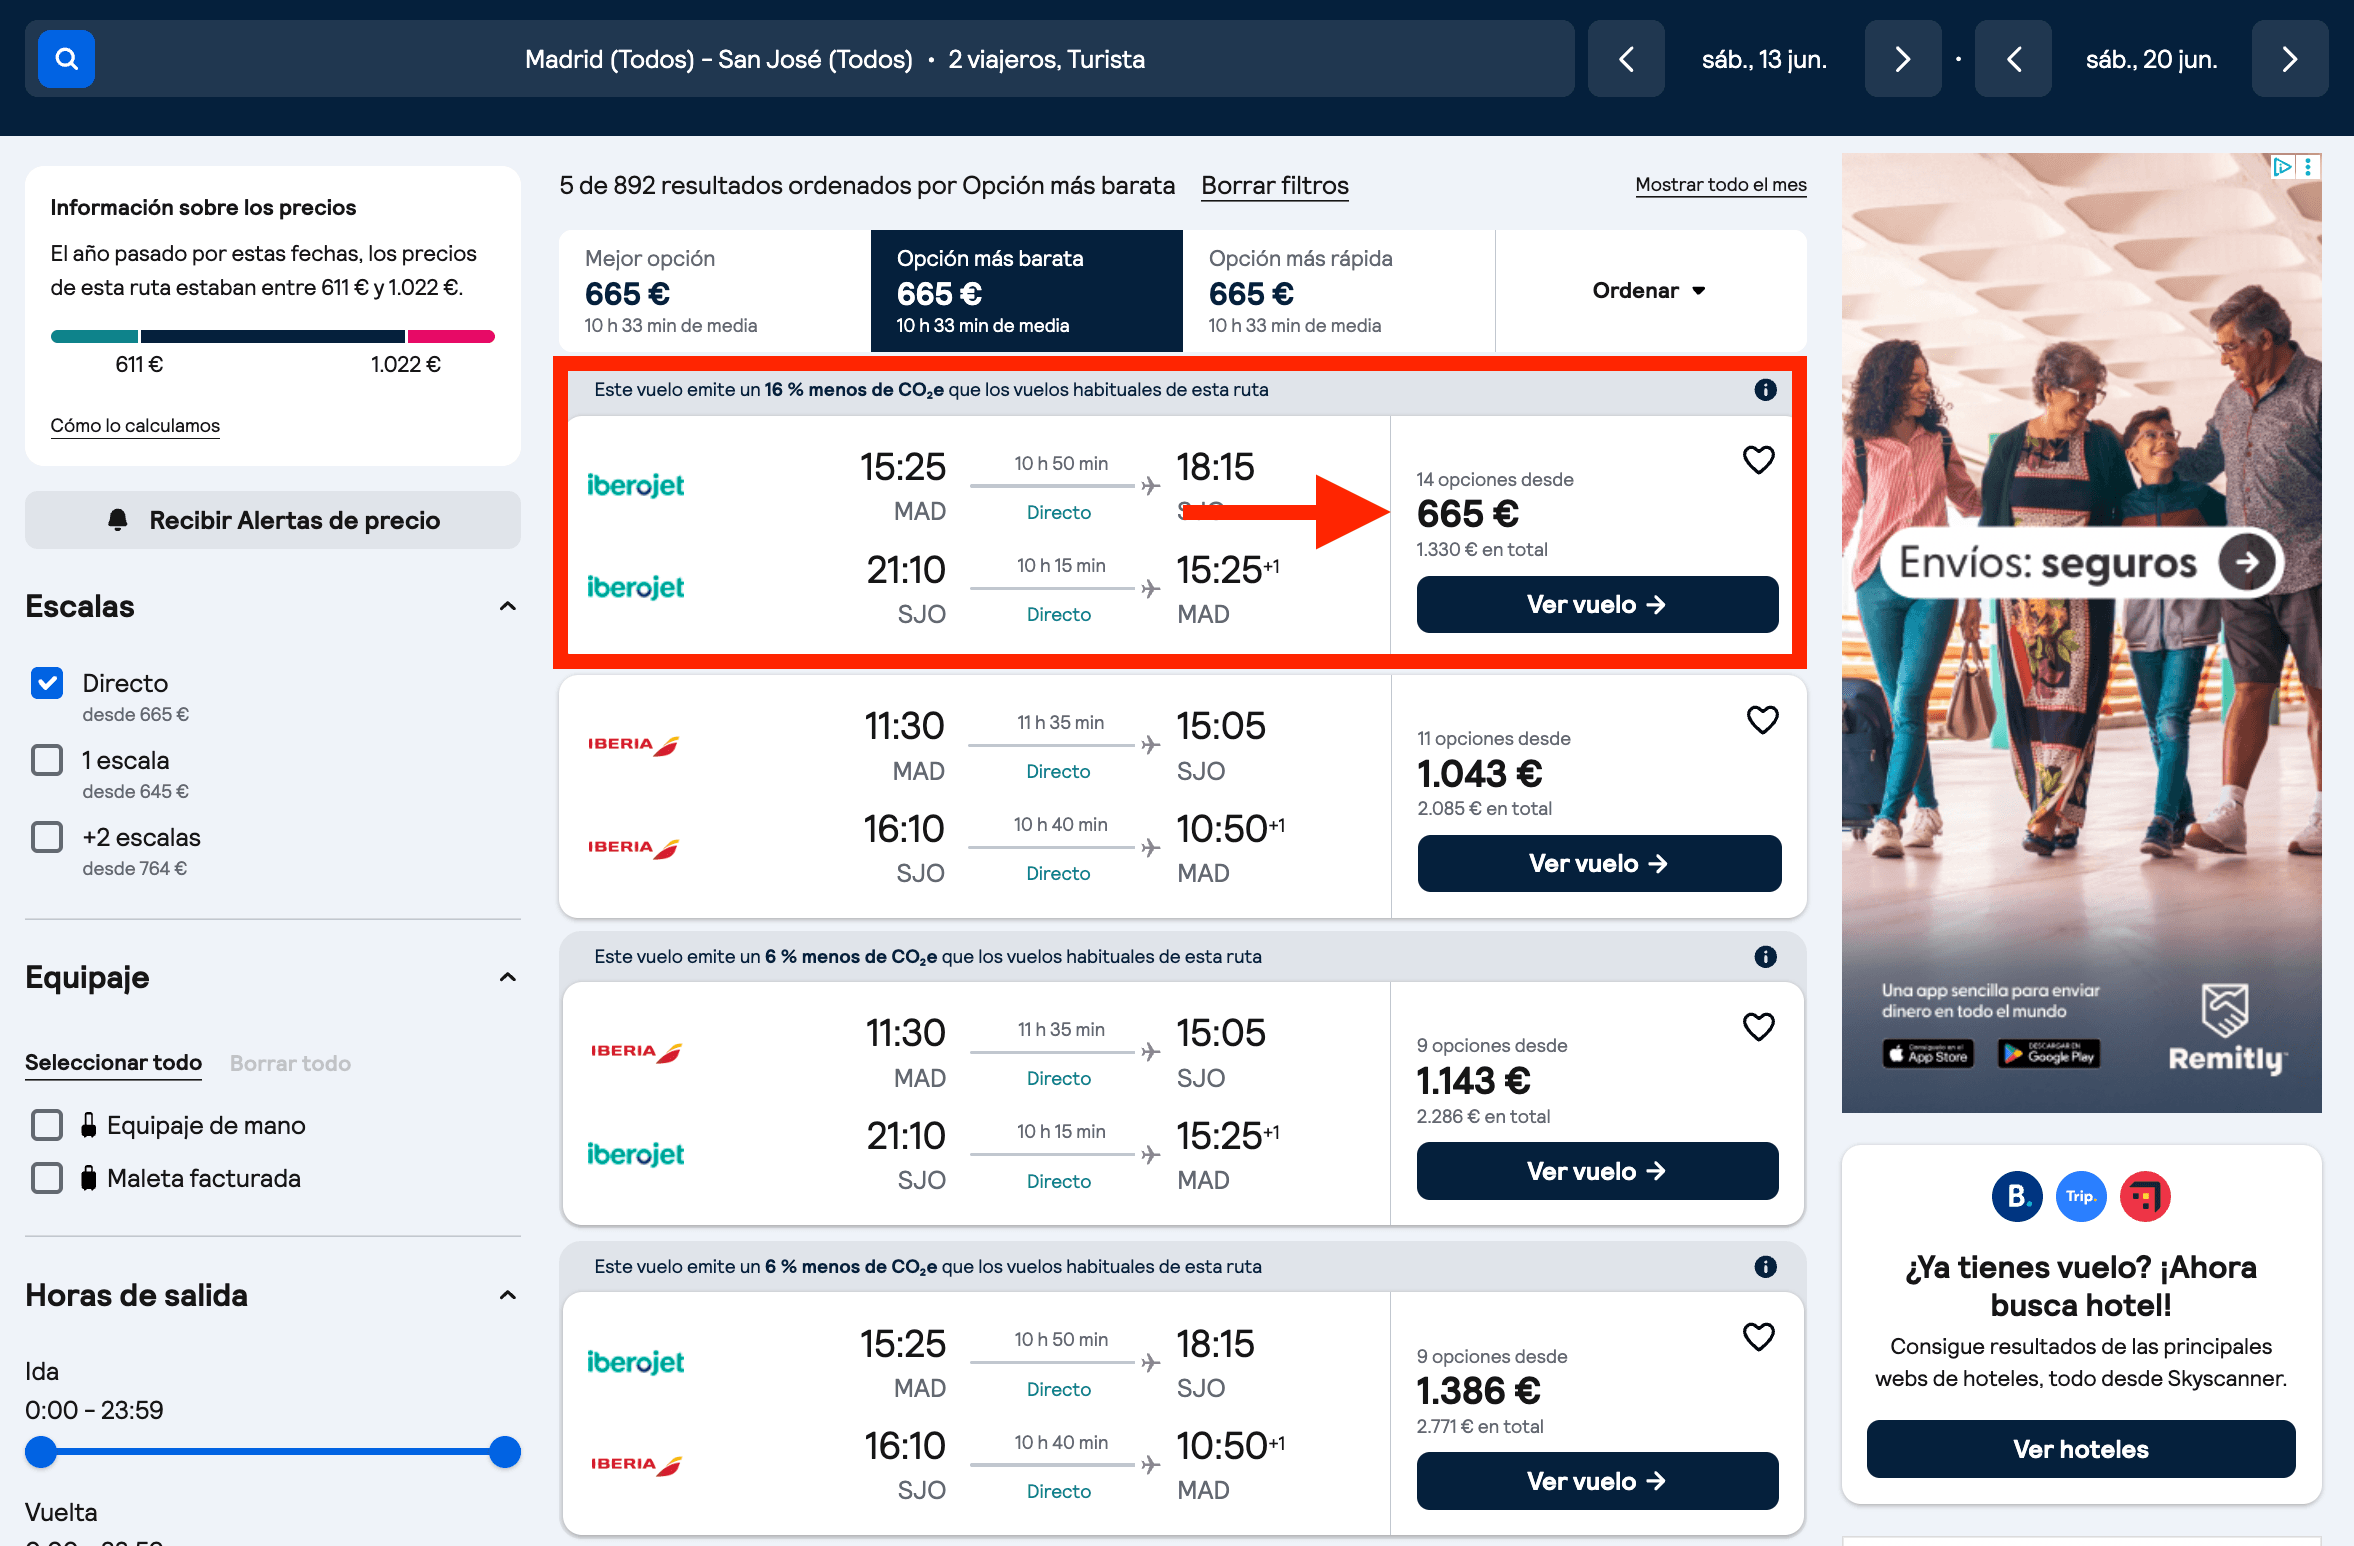Click Ver vuelo for the 665 € flight
Image resolution: width=2354 pixels, height=1546 pixels.
coord(1597,604)
